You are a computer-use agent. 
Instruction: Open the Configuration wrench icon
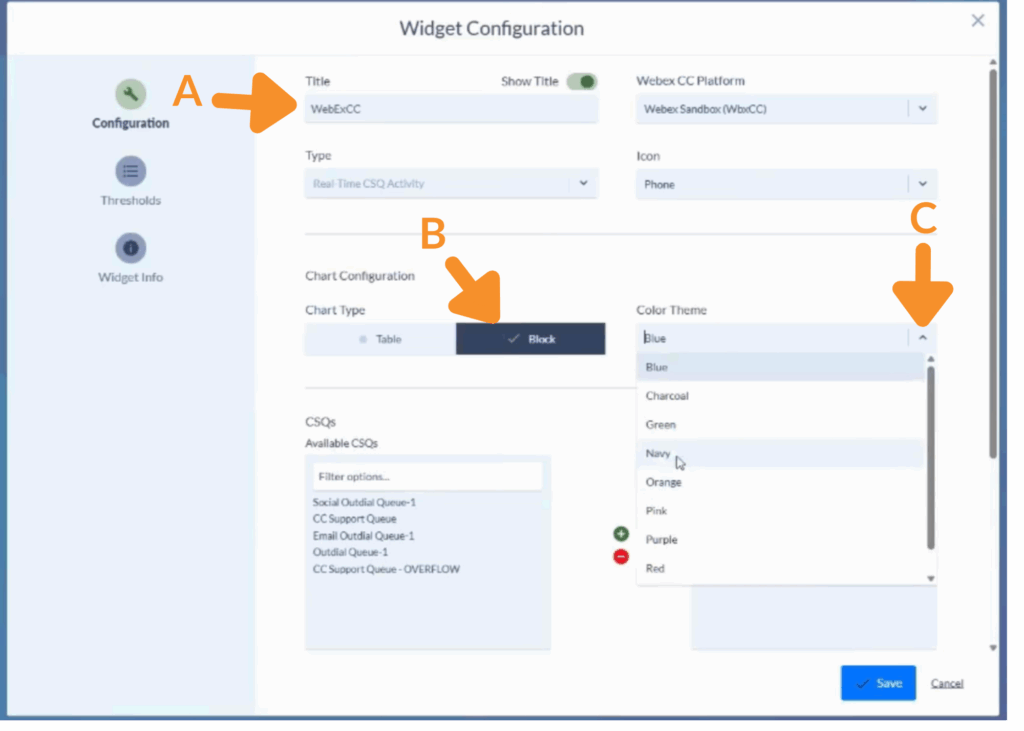click(130, 95)
